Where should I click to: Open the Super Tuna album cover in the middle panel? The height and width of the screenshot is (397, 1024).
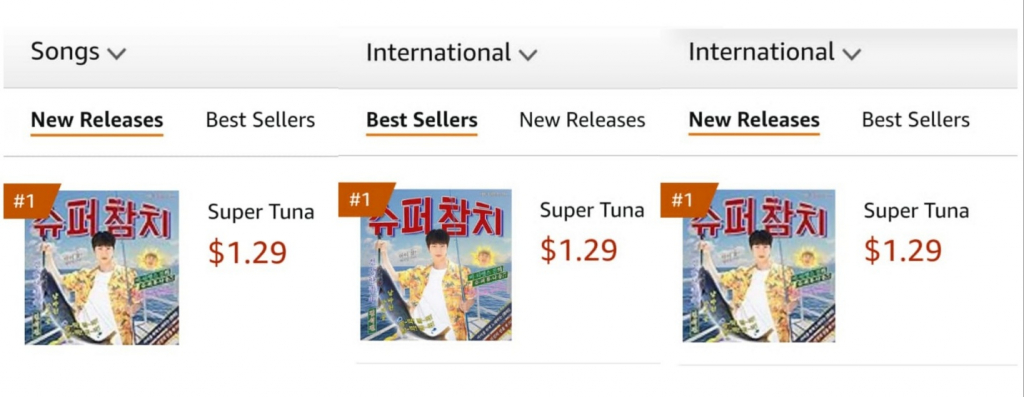(436, 264)
